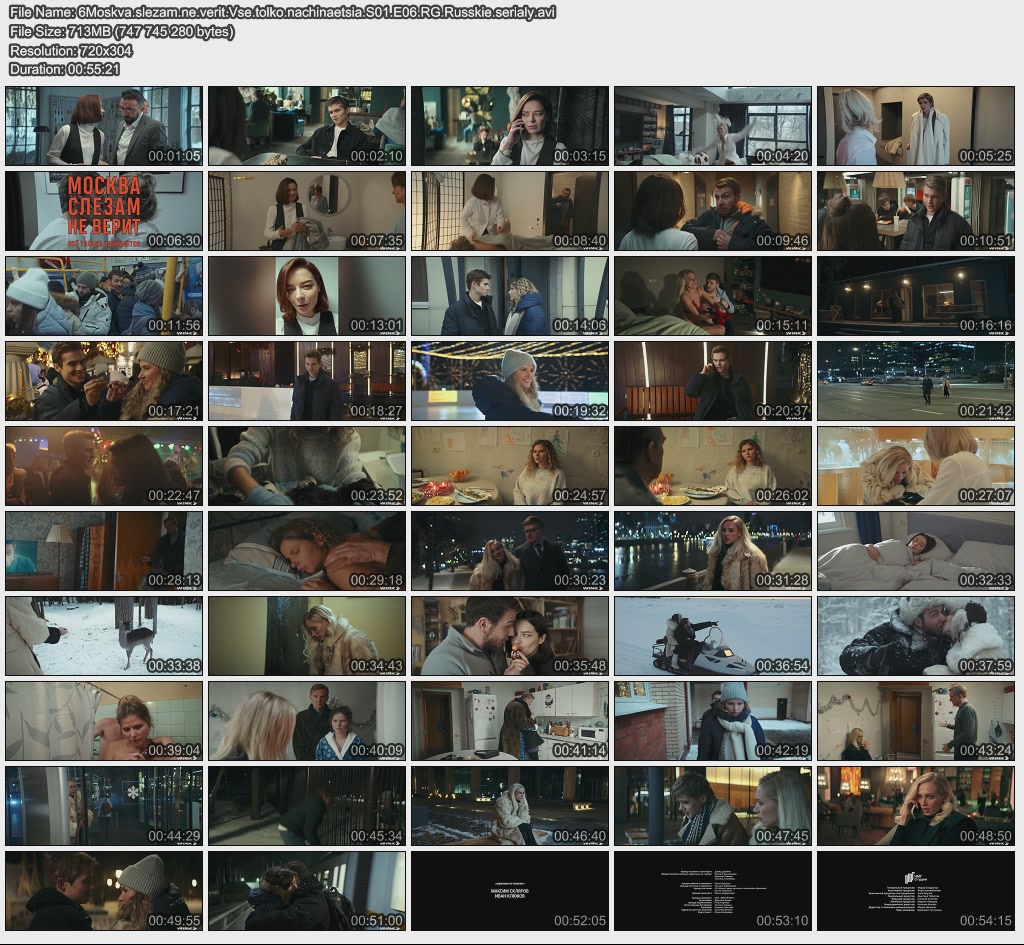Click the Resolution 720x304 text
Screen dimensions: 1024x945
tap(70, 50)
